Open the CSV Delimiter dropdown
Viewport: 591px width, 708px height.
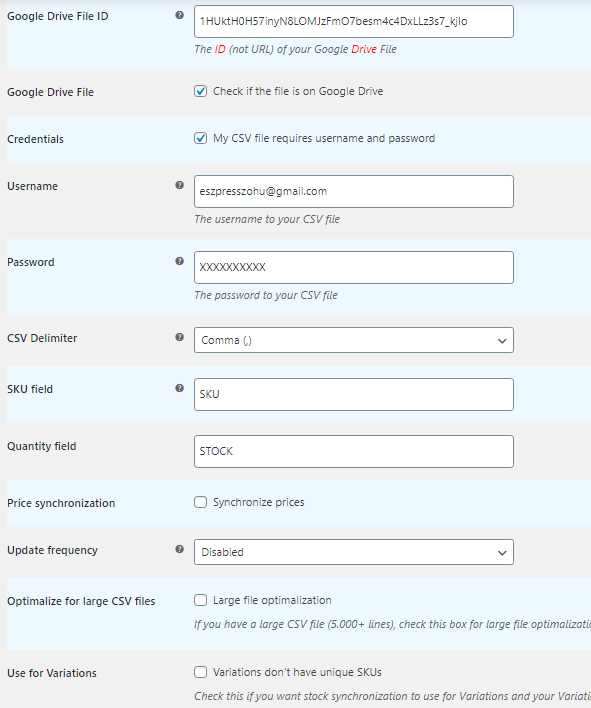(354, 340)
